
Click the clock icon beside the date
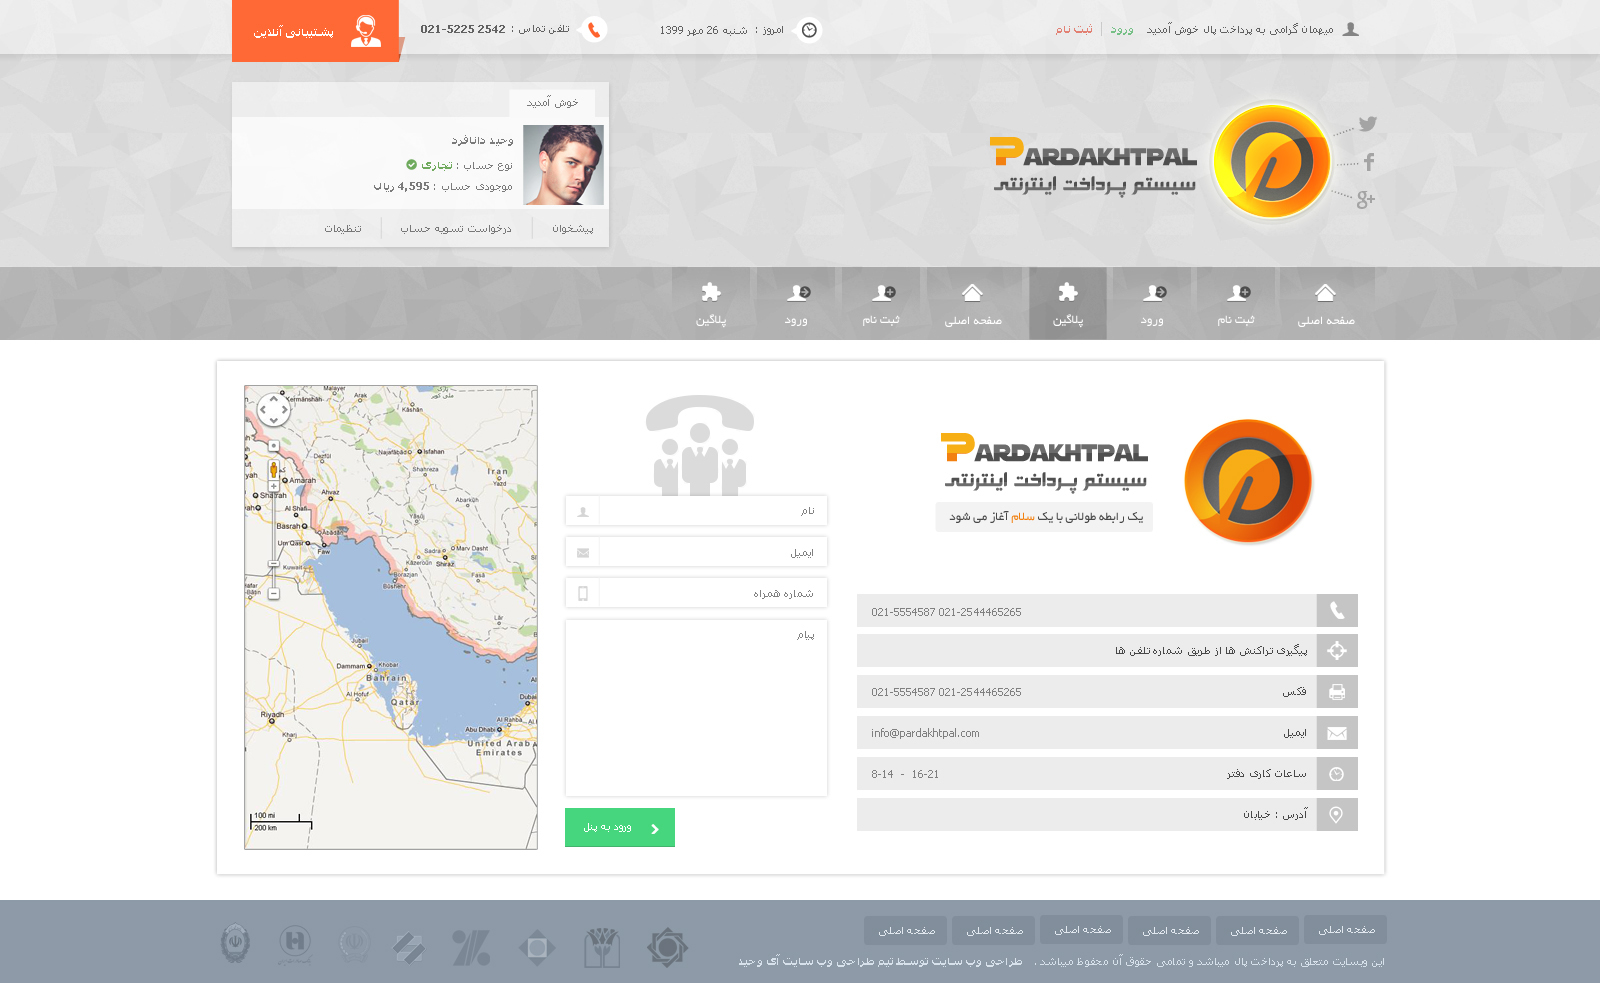point(809,30)
